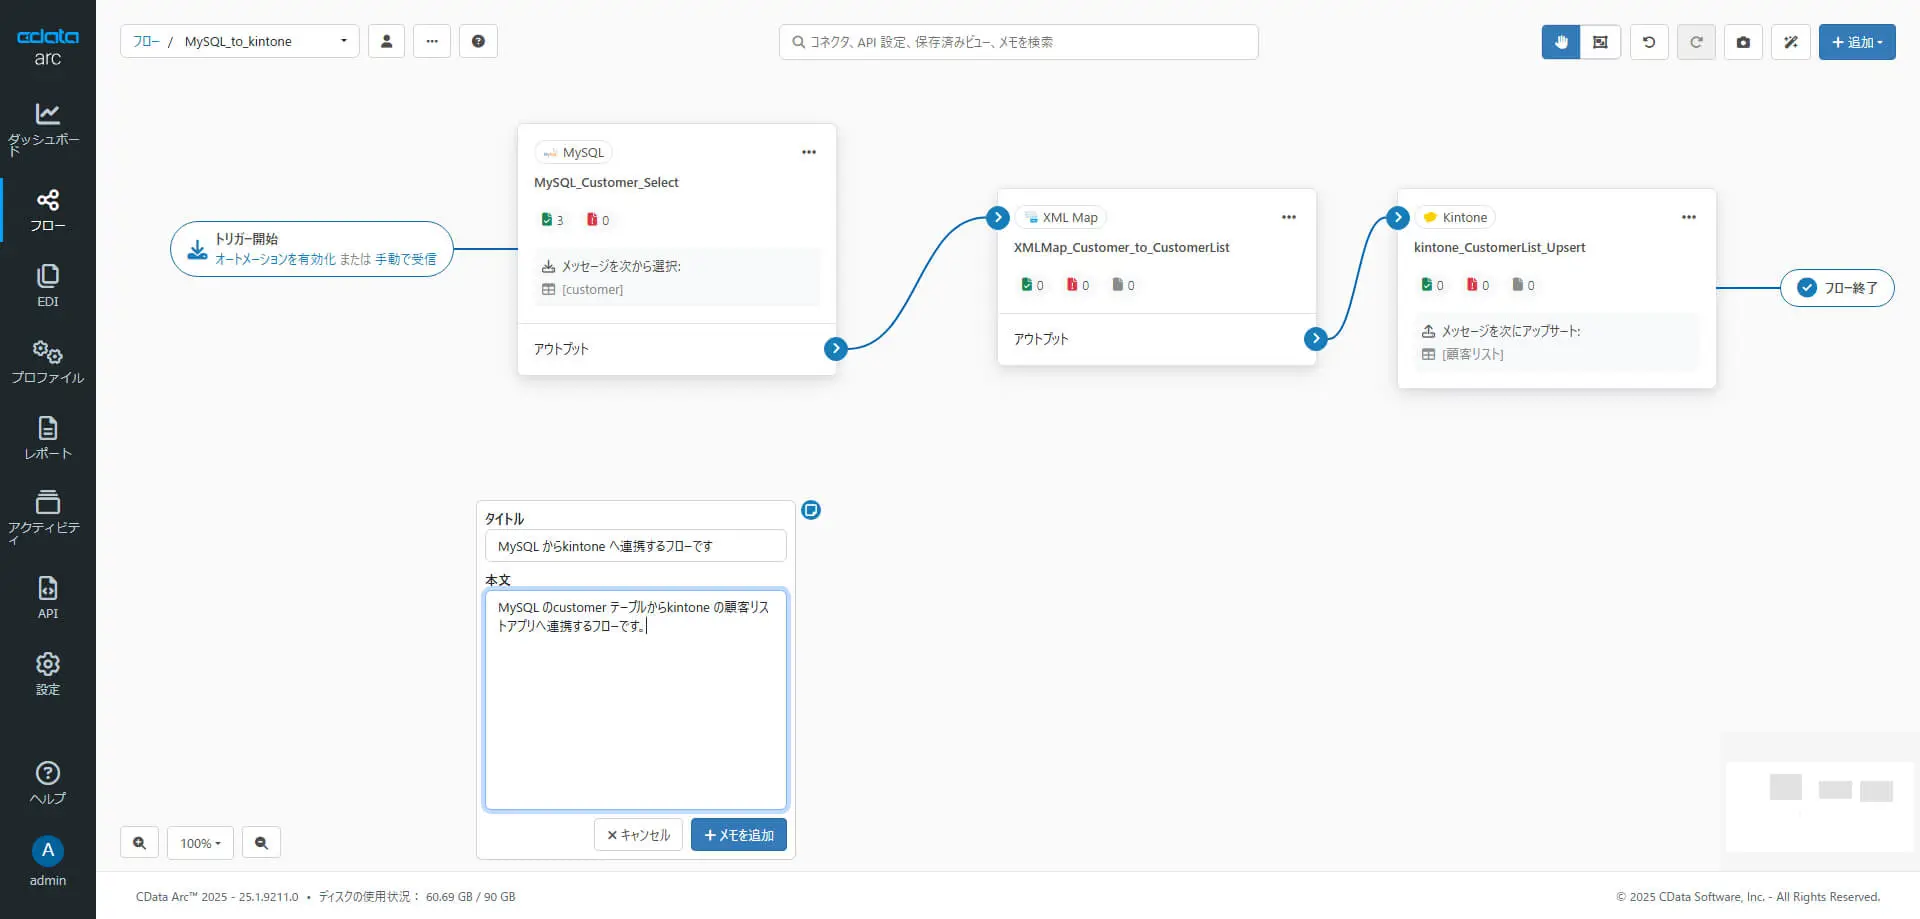Screen dimensions: 1920x919
Task: Click the flow minimap thumbnail
Action: coord(1820,806)
